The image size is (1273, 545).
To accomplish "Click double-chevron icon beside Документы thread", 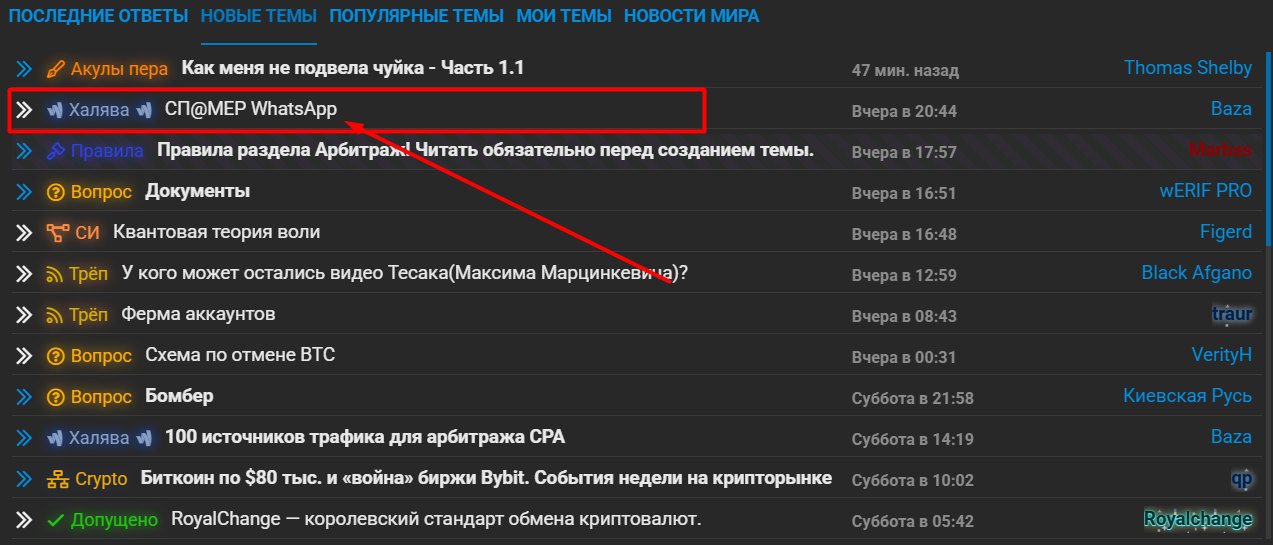I will 24,192.
